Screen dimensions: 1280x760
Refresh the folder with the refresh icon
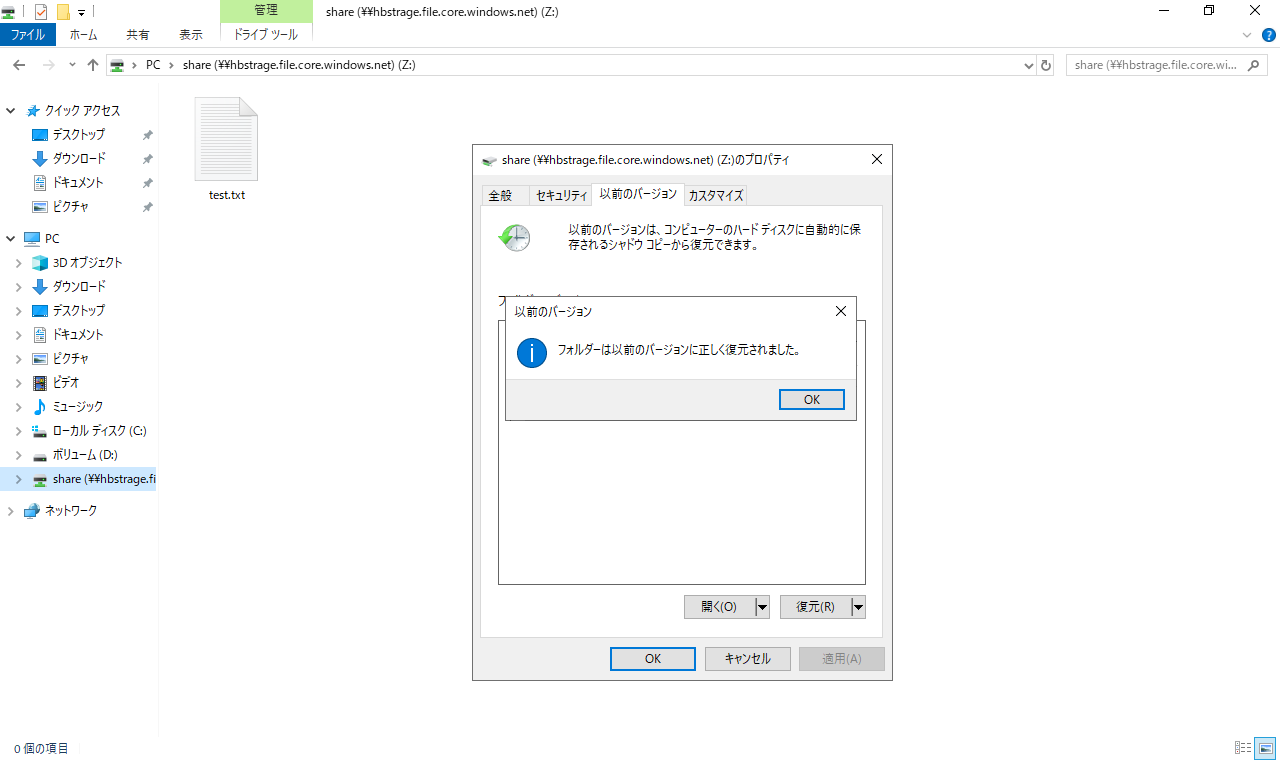[1047, 65]
